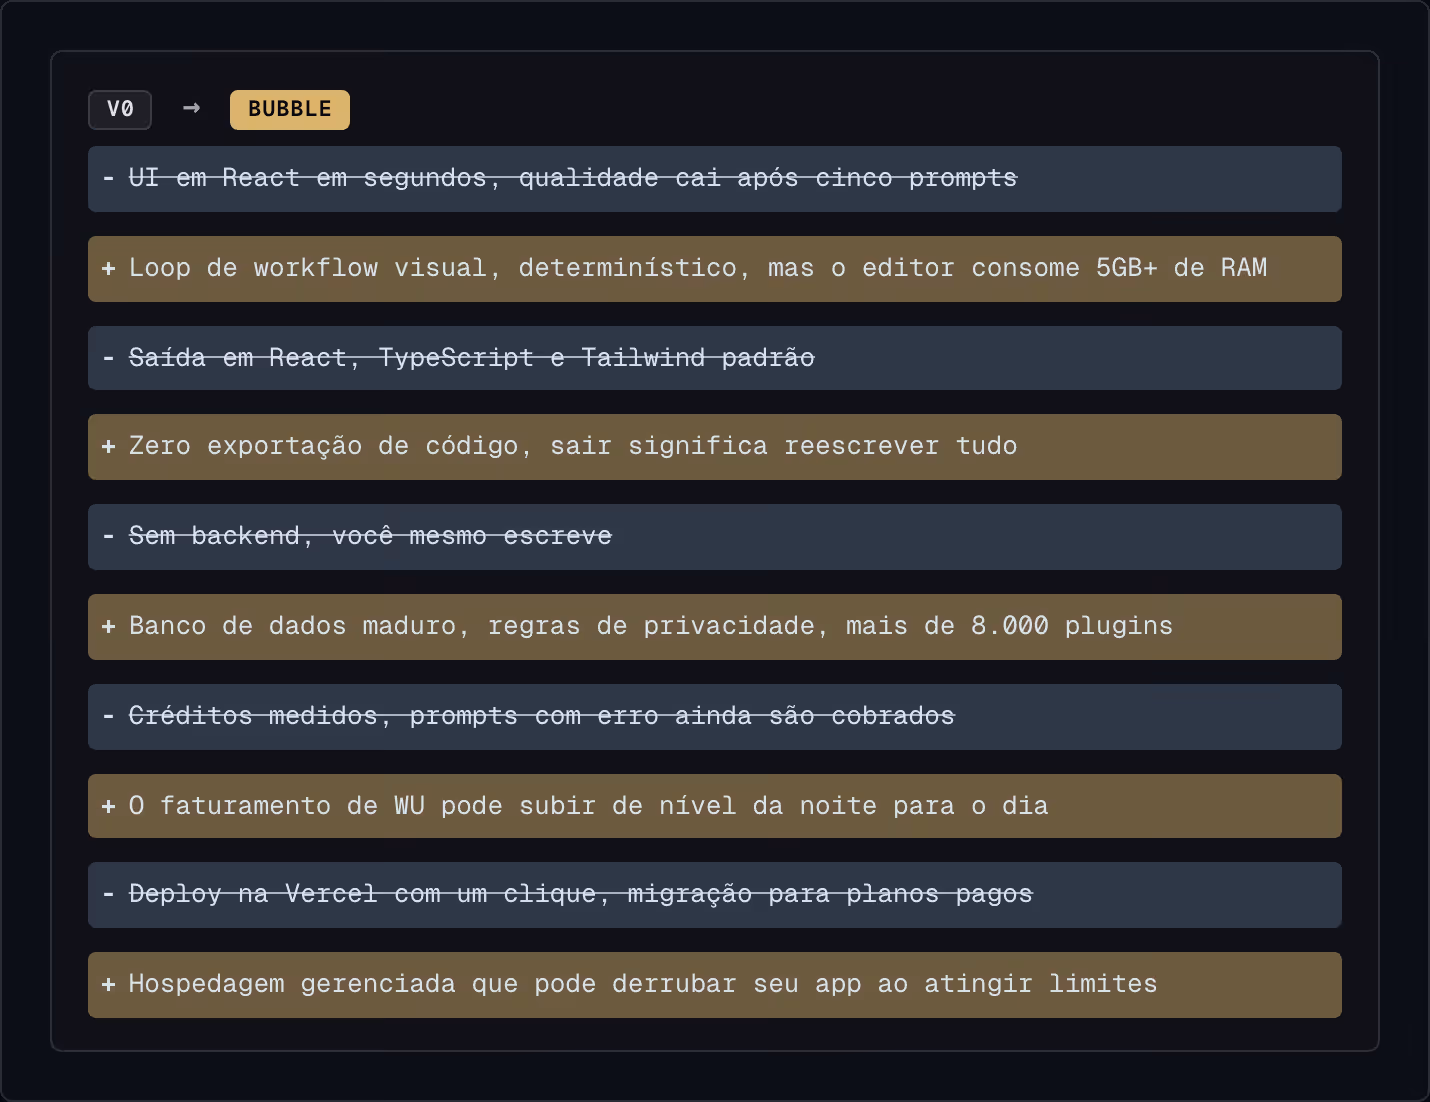Select line 'Banco de dados maduro, regras de privacidade'

pos(715,627)
